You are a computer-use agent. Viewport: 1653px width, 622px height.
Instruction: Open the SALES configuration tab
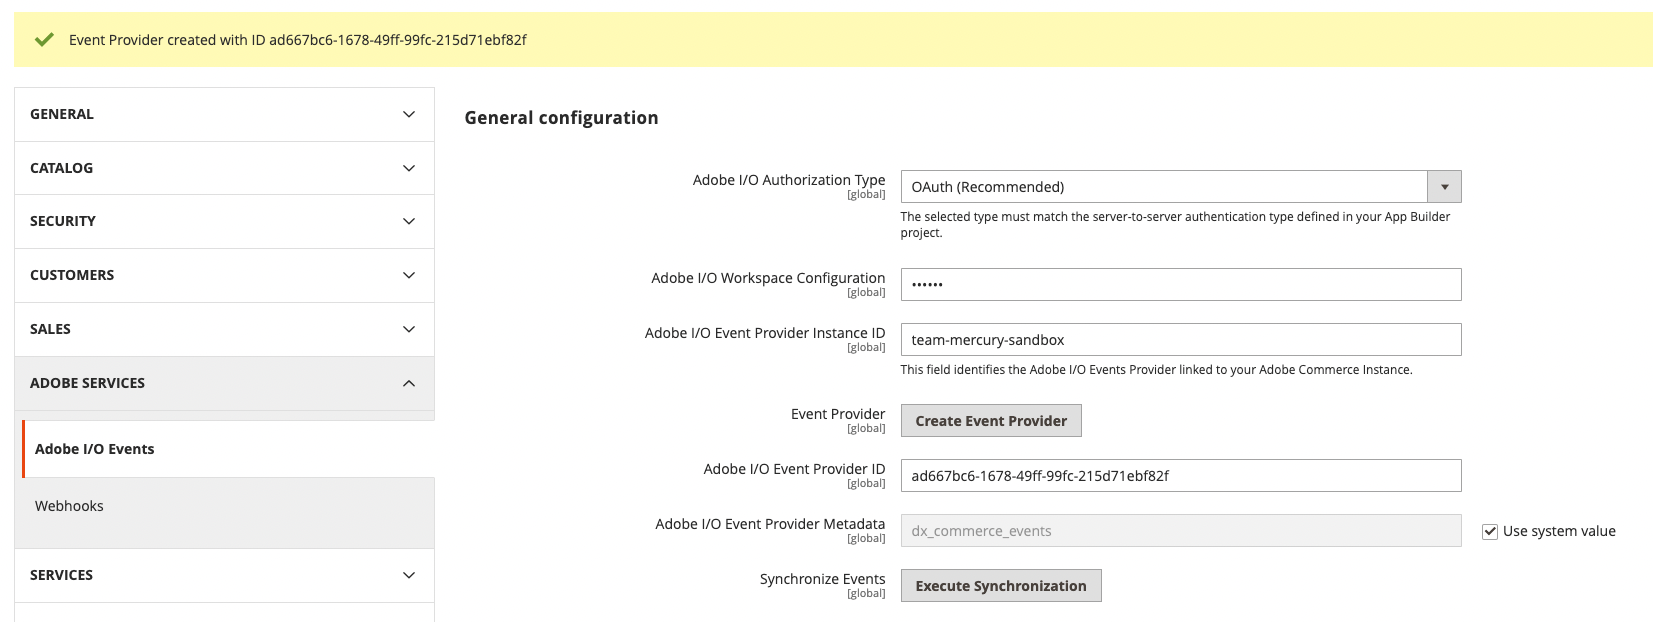coord(225,329)
